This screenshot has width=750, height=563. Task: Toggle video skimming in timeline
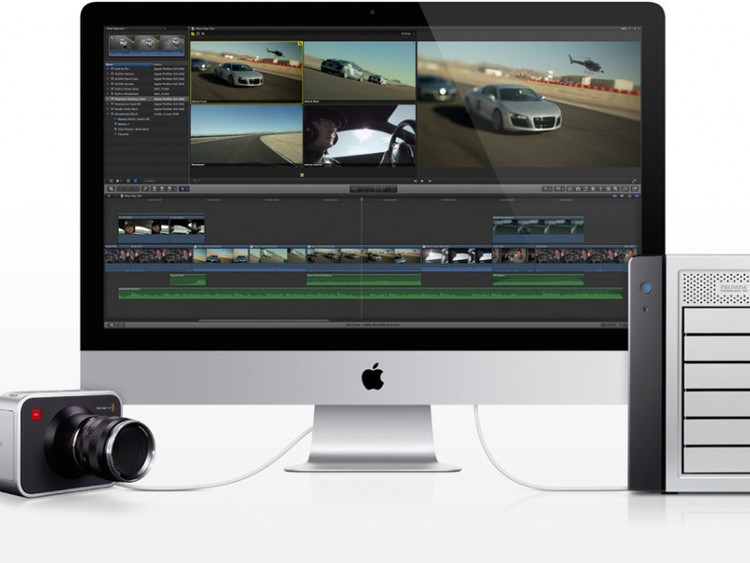pyautogui.click(x=615, y=196)
